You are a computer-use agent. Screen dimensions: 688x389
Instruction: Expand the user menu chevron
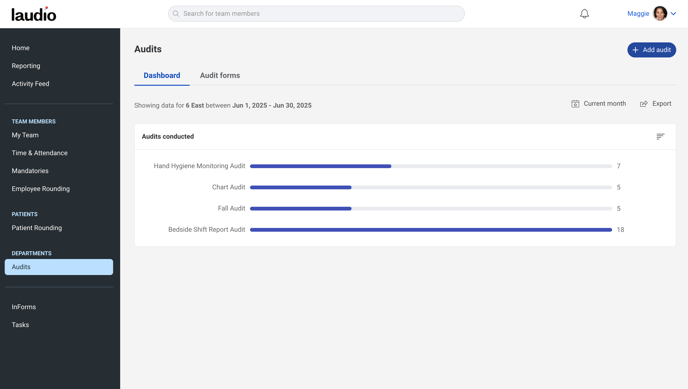click(673, 14)
